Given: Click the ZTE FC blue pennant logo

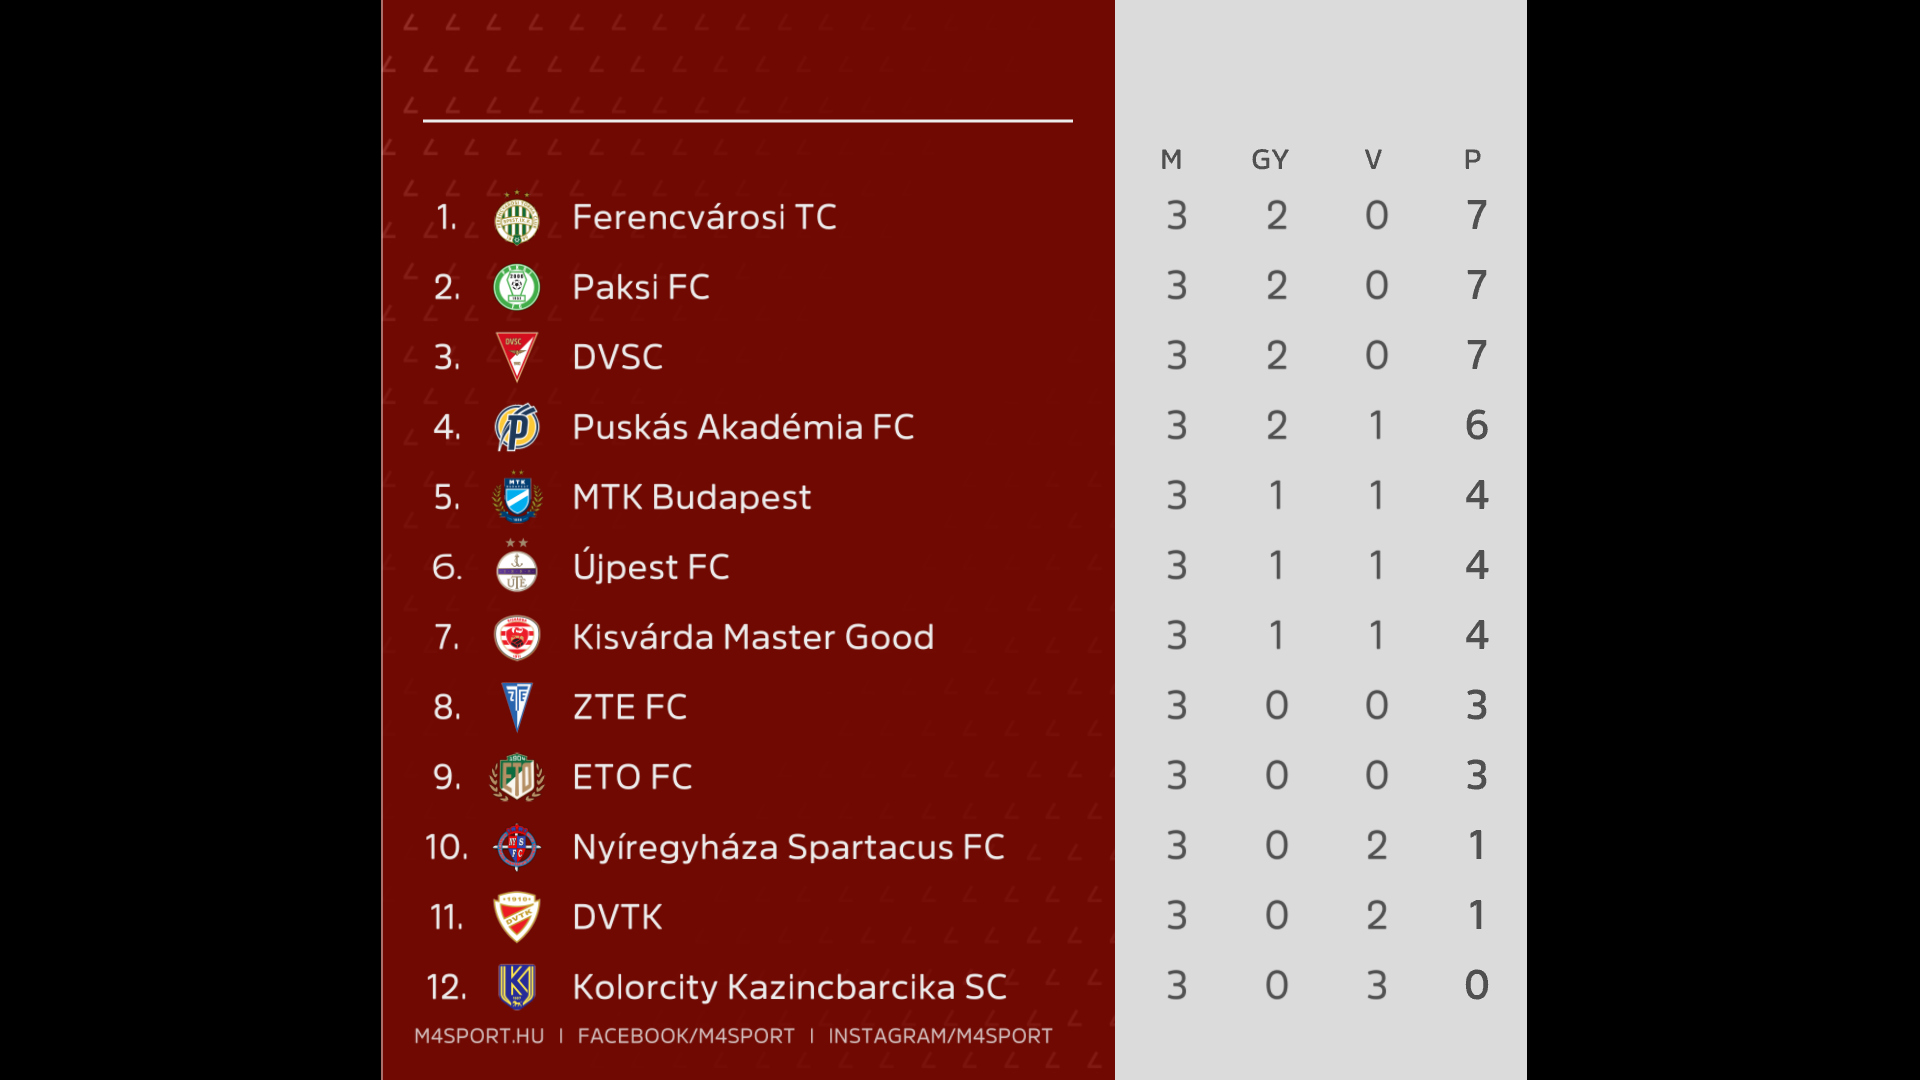Looking at the screenshot, I should coord(517,707).
